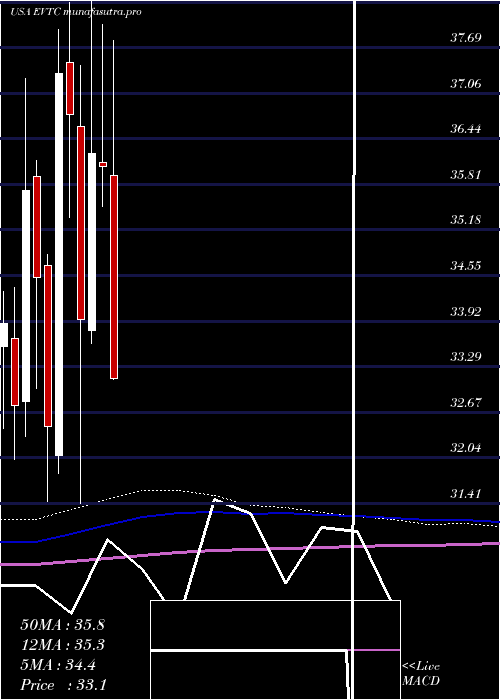Click the 32.67 price axis label
Viewport: 500px width, 700px height.
click(x=466, y=403)
